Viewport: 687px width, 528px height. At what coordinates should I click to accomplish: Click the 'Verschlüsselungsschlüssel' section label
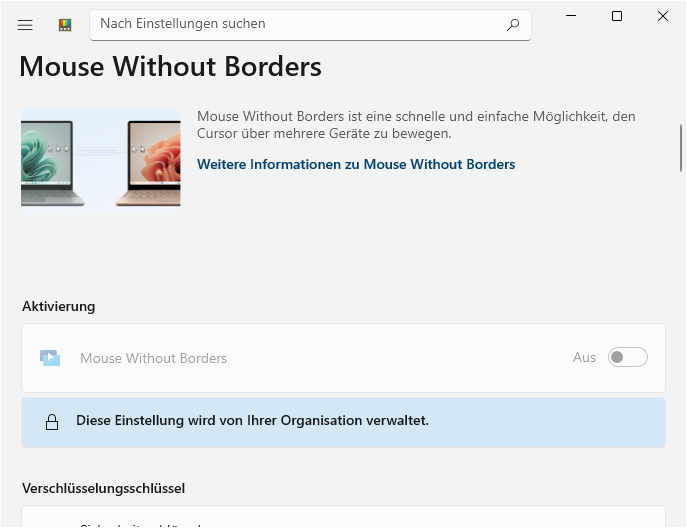tap(103, 488)
